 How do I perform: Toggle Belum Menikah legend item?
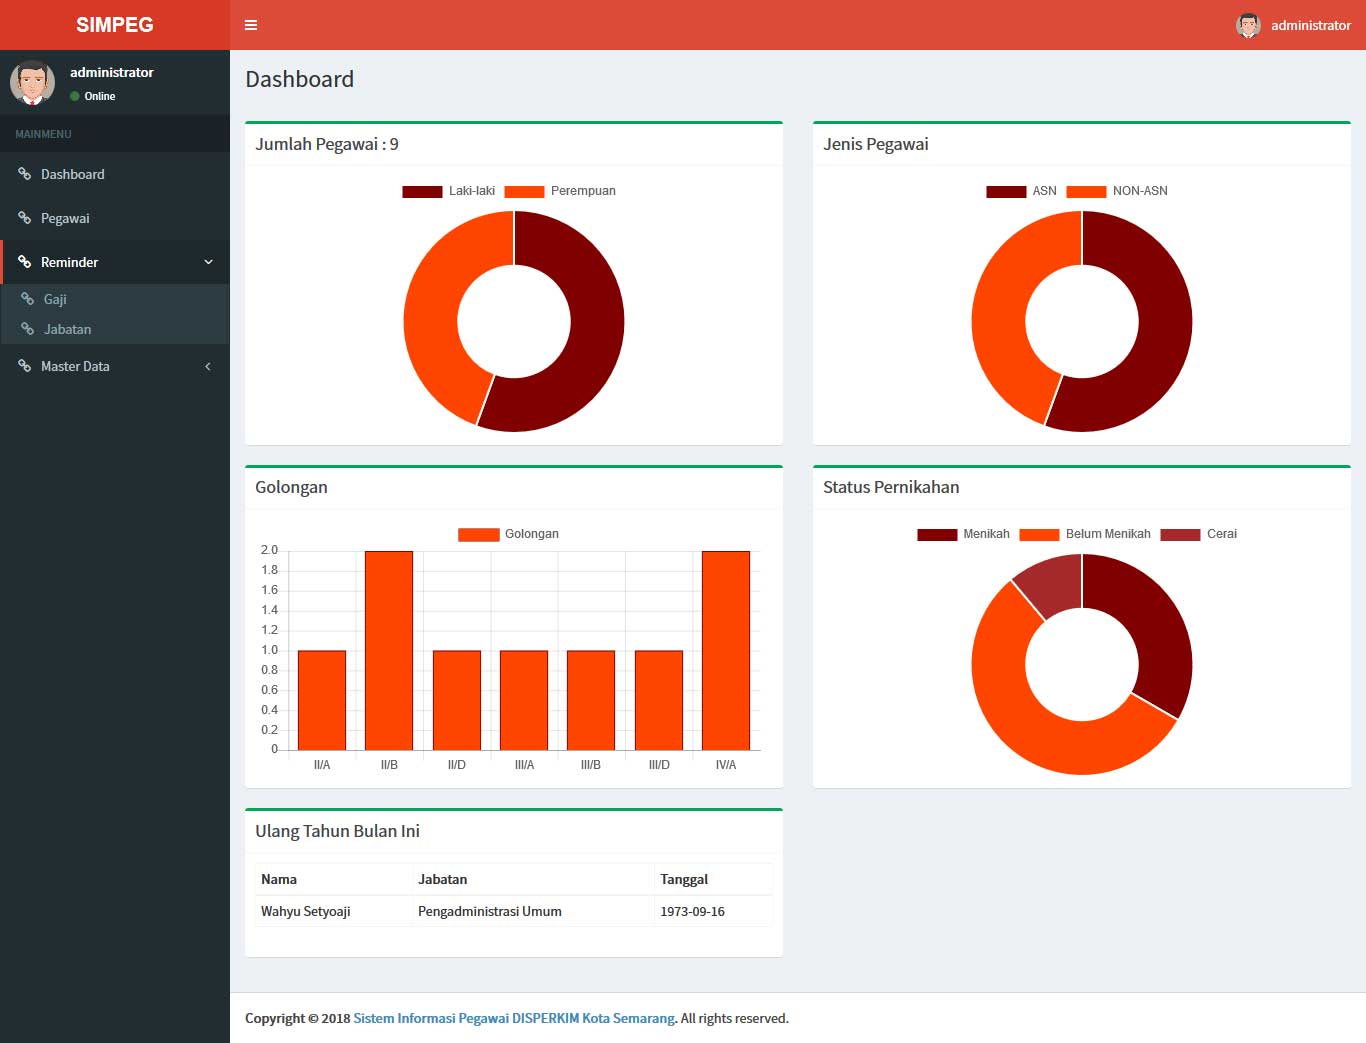click(x=1085, y=534)
